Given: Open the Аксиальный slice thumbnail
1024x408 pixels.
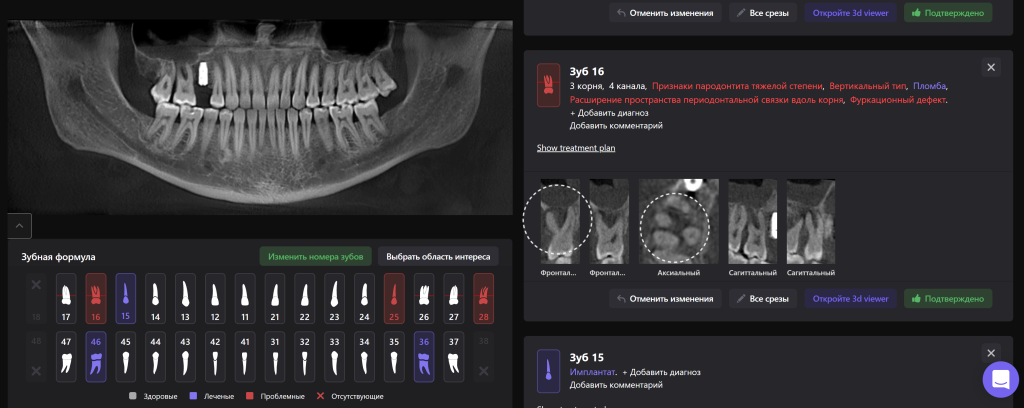Looking at the screenshot, I should pyautogui.click(x=677, y=222).
